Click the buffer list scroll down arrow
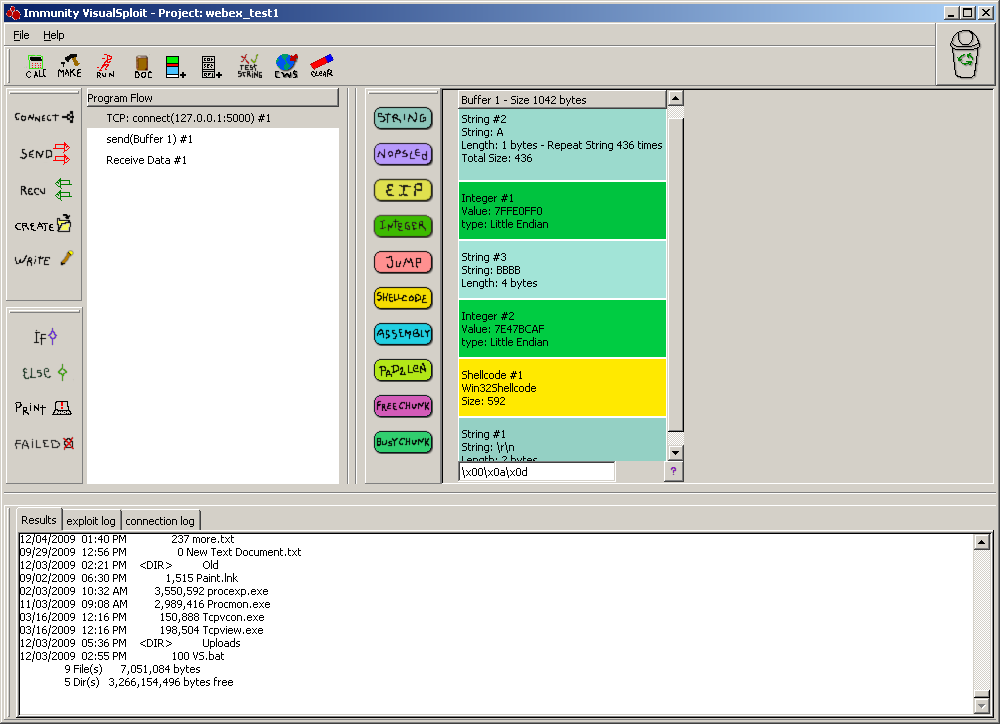Image resolution: width=1000 pixels, height=724 pixels. (x=675, y=453)
